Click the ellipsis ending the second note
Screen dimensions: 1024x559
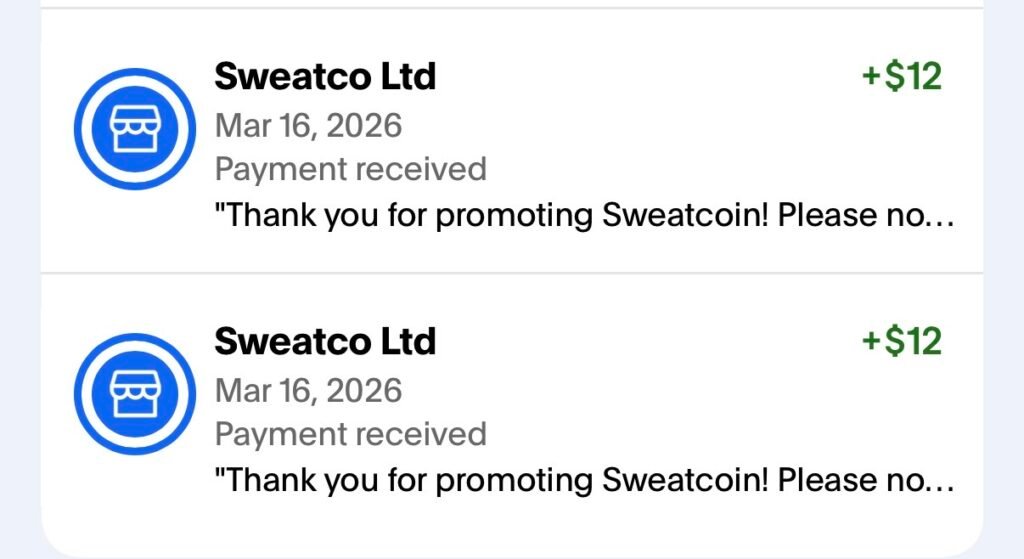click(942, 483)
